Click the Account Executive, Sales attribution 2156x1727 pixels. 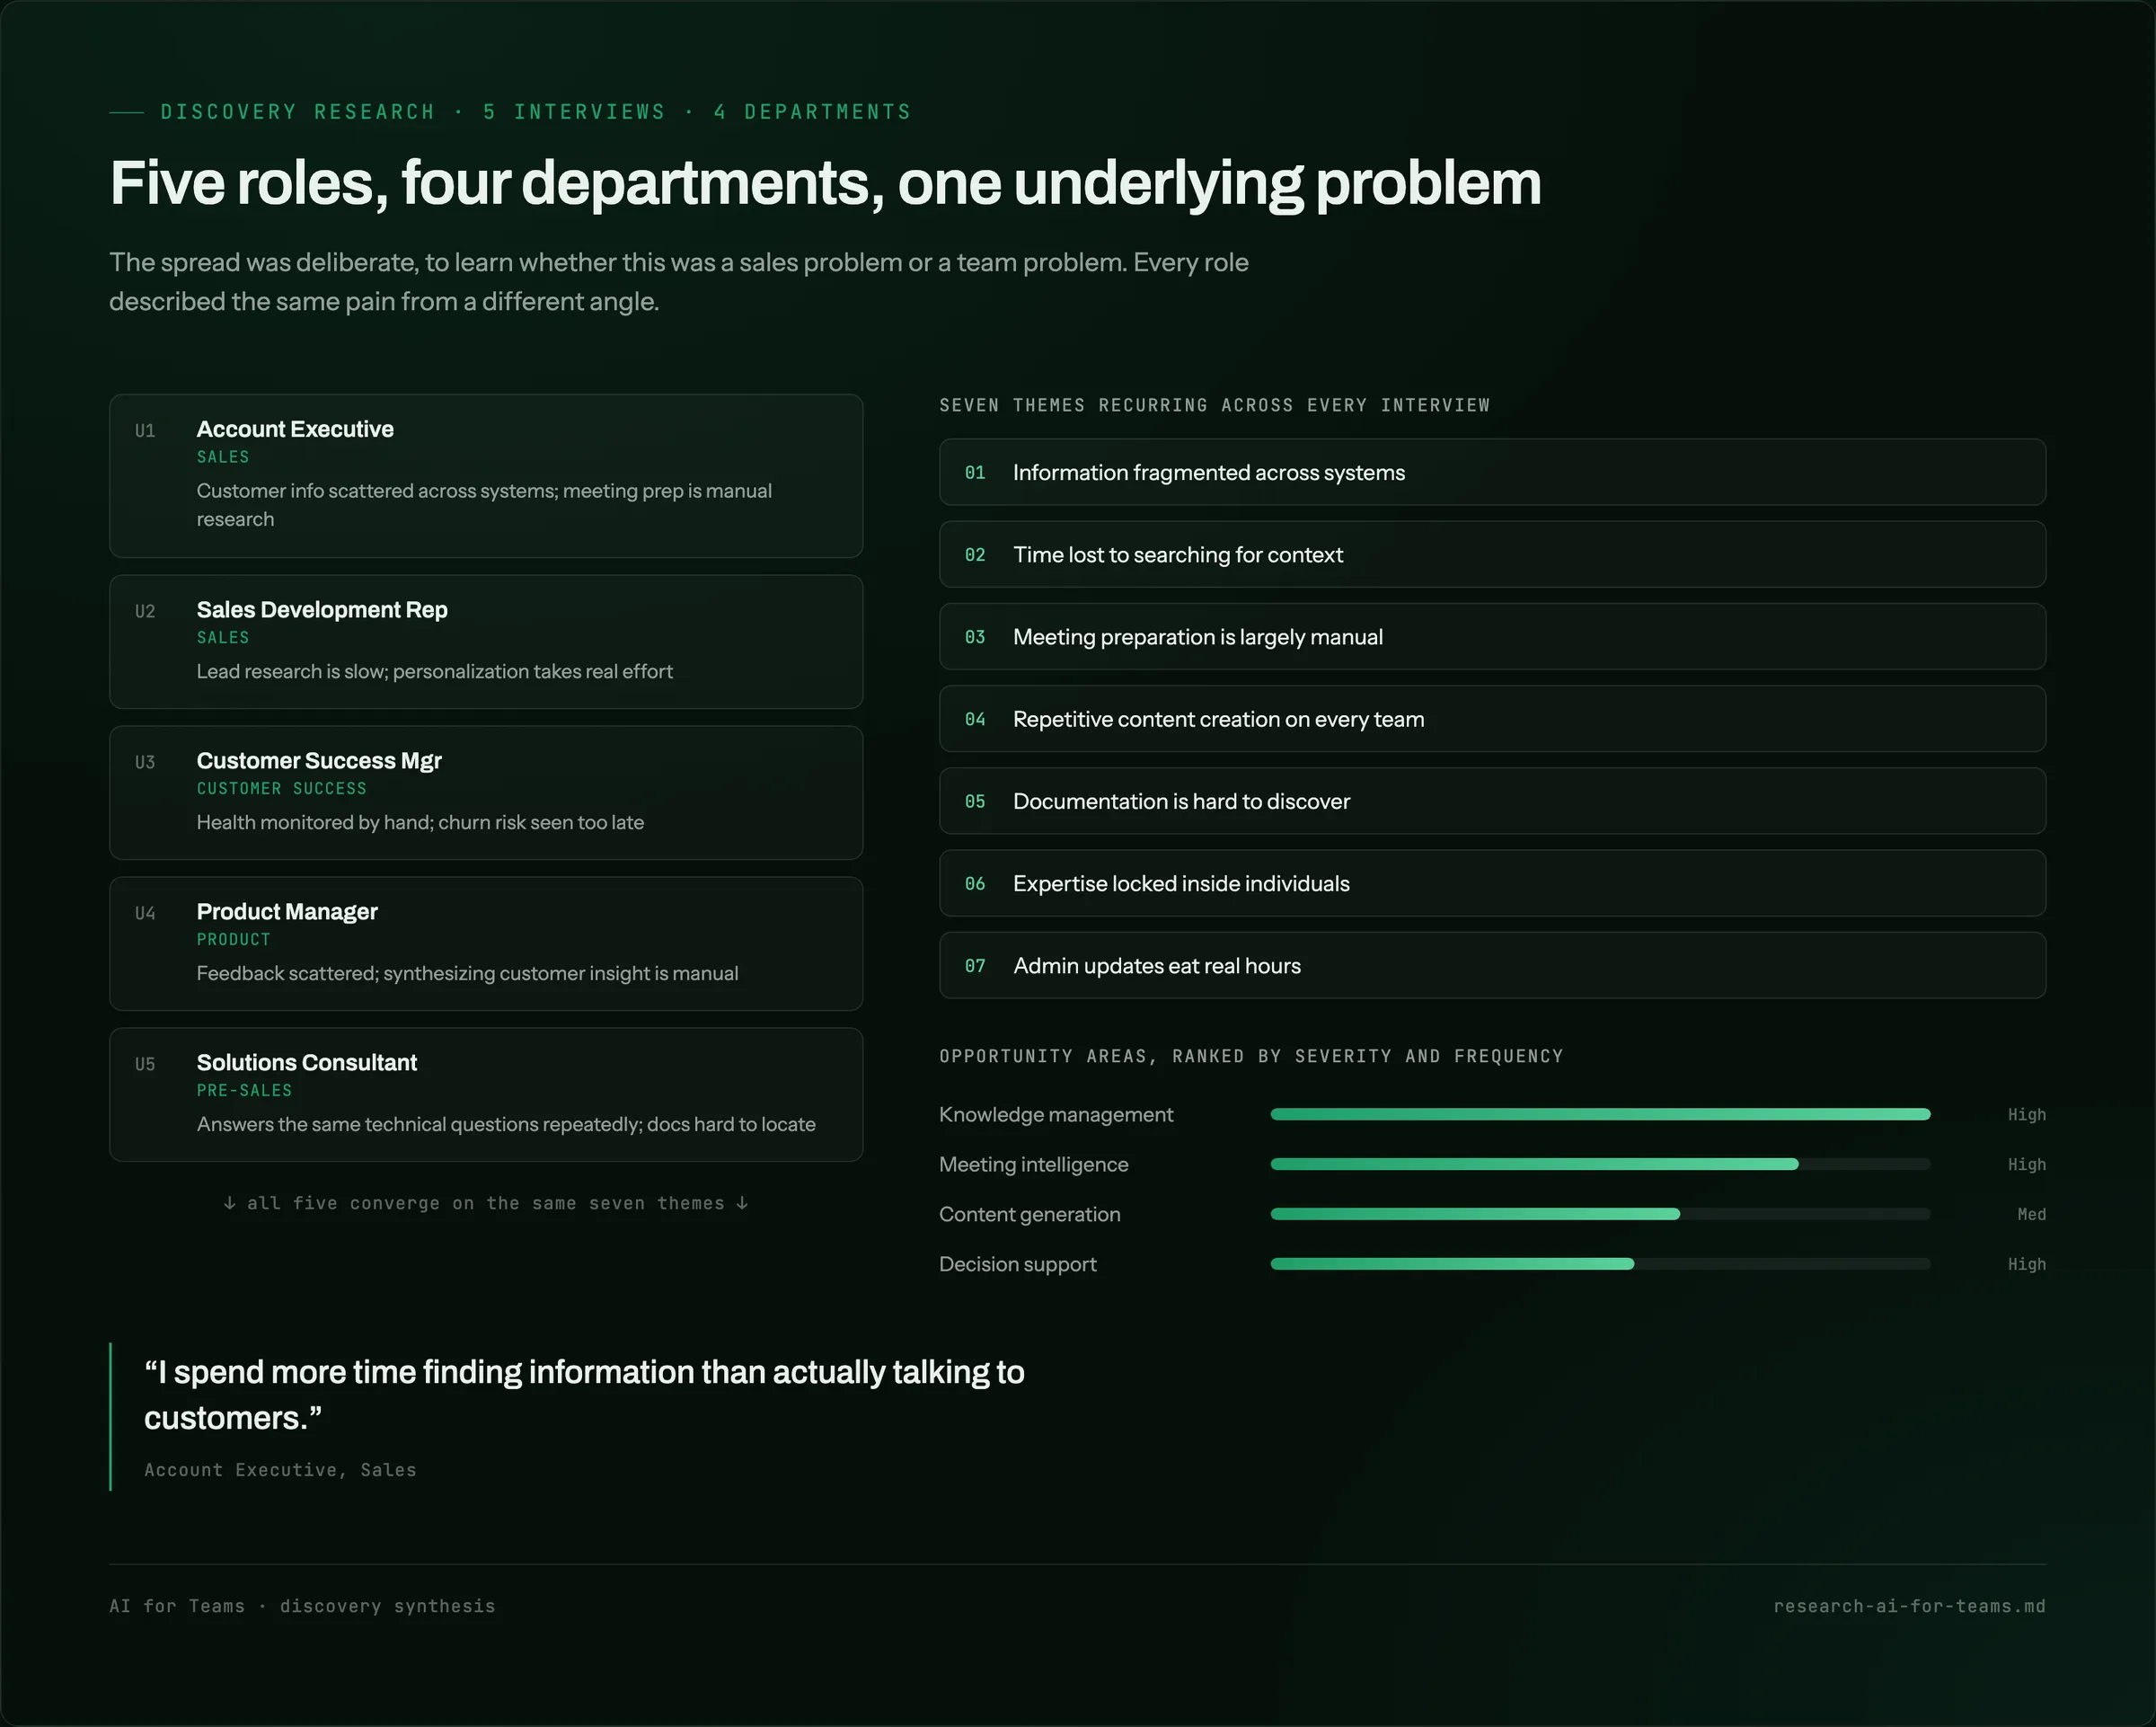pyautogui.click(x=280, y=1470)
